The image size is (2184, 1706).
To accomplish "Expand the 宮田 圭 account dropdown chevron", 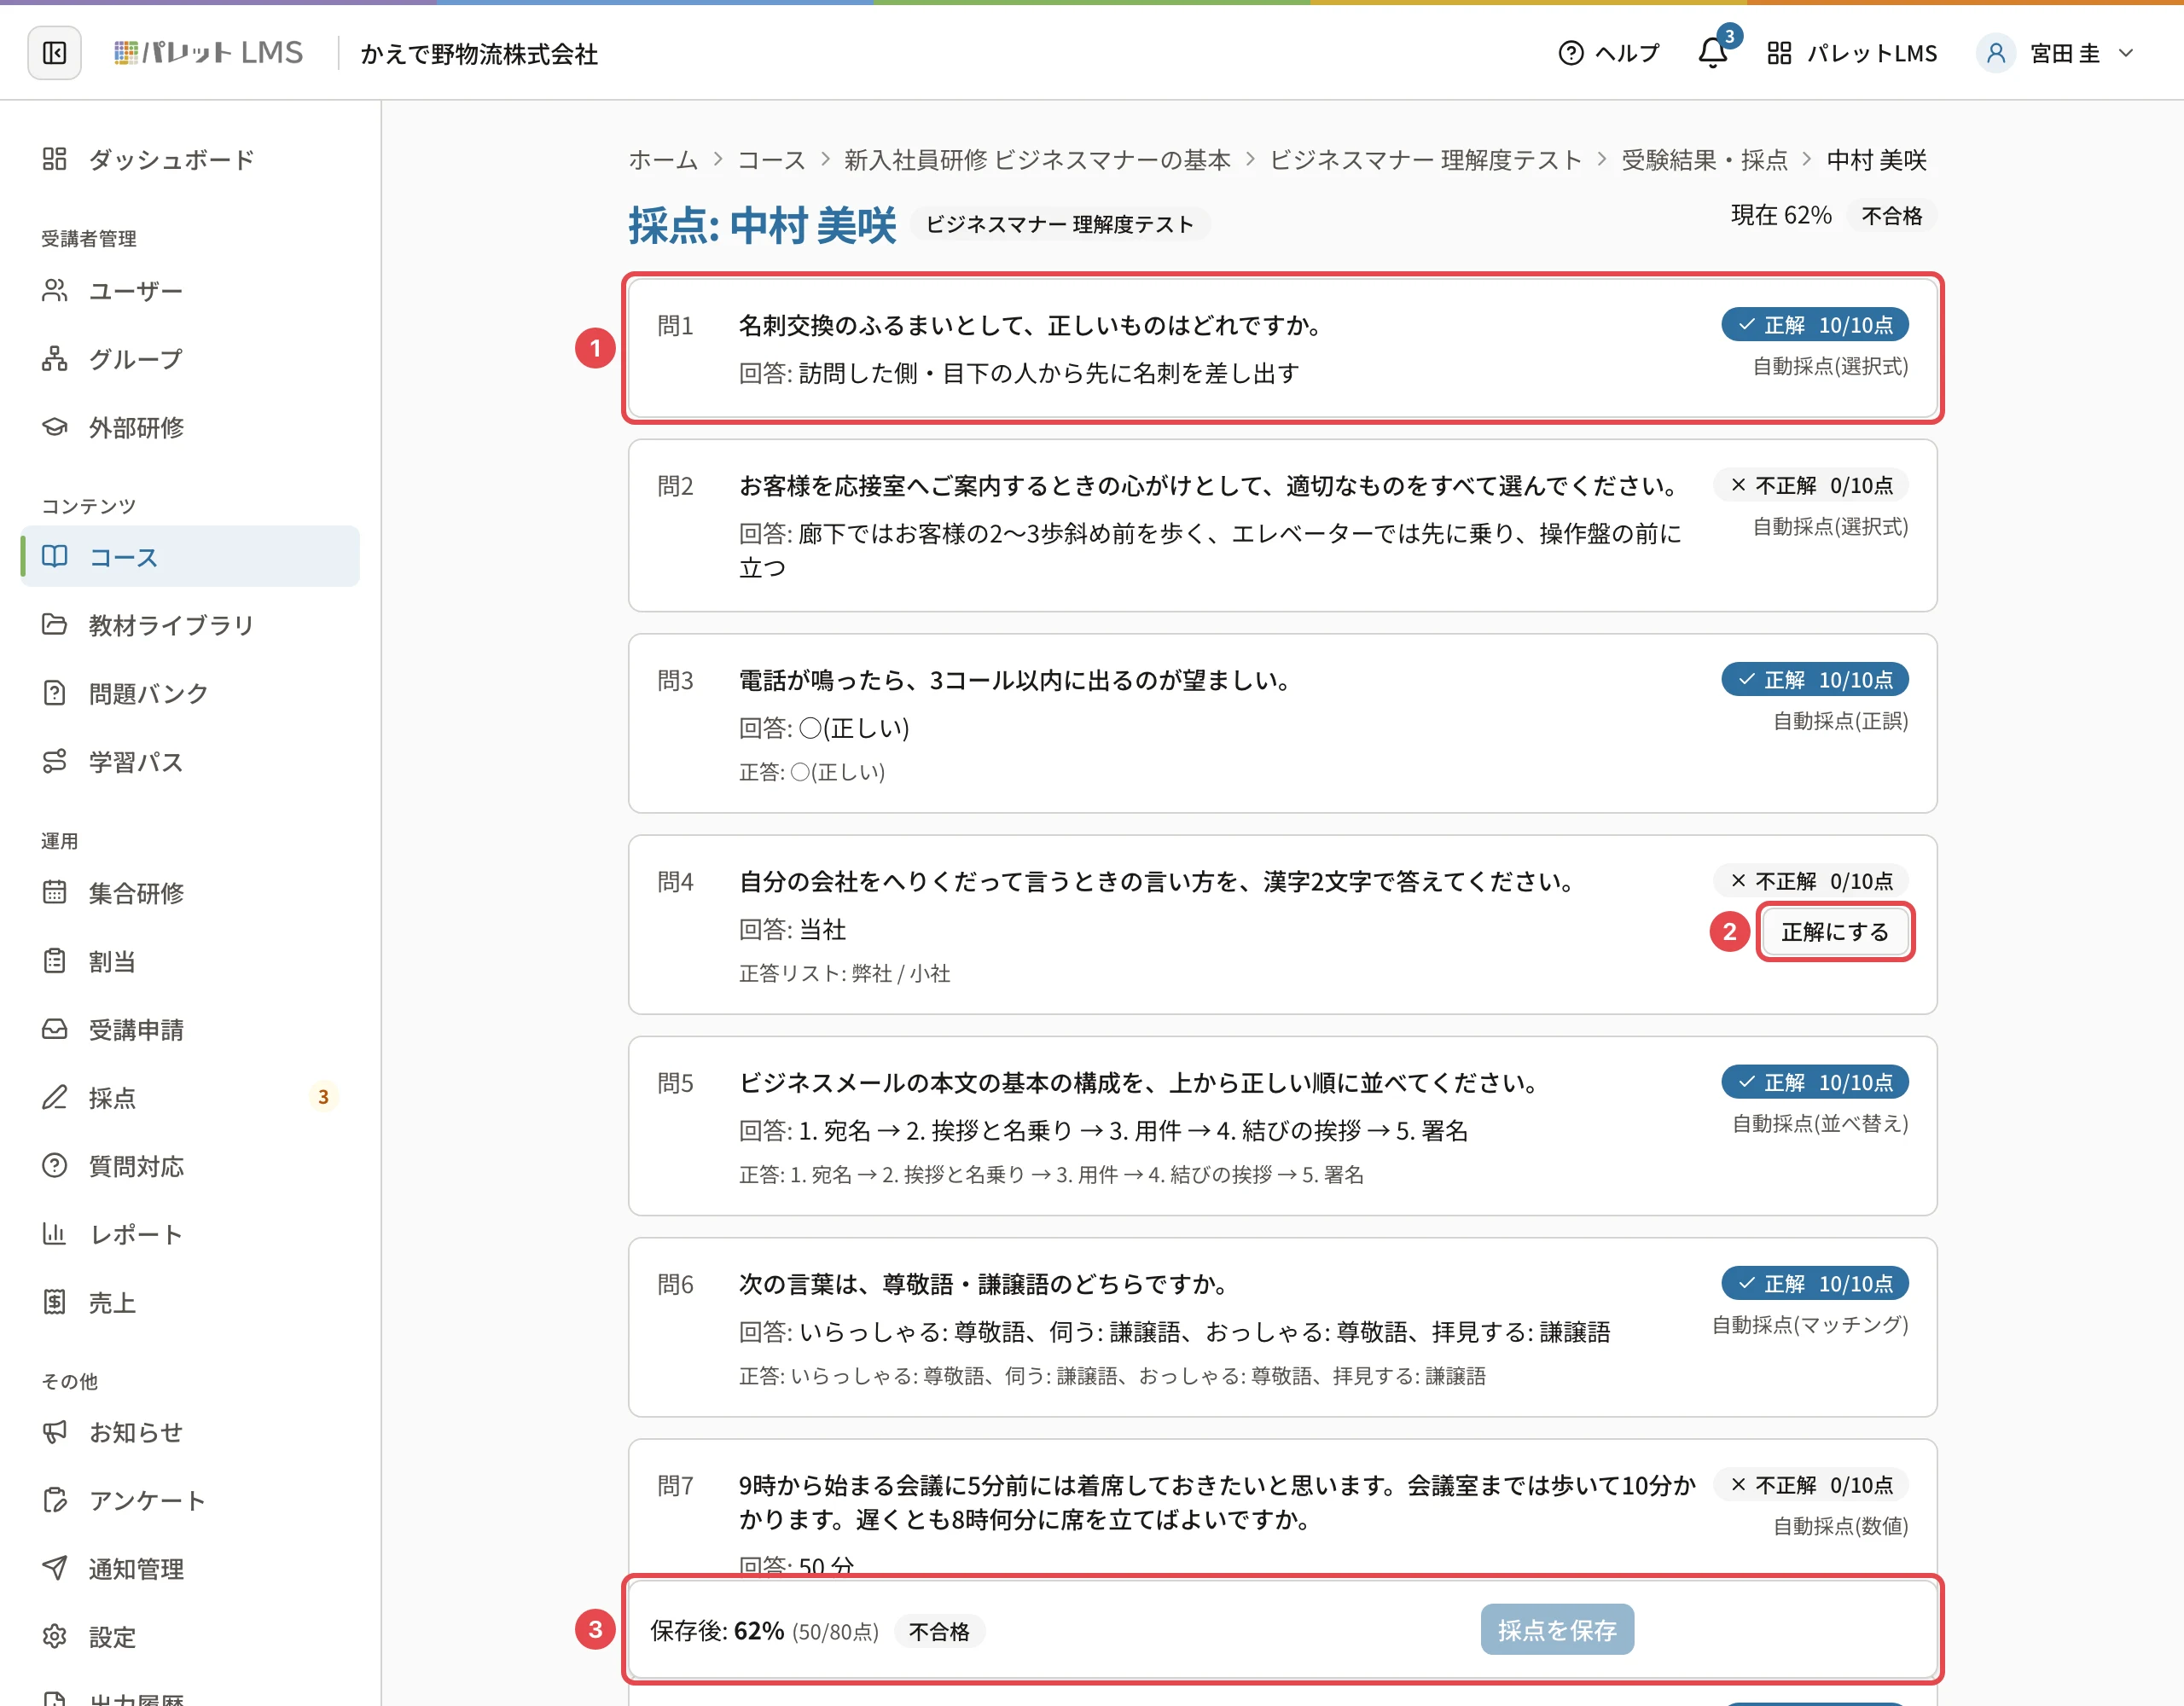I will [2126, 53].
